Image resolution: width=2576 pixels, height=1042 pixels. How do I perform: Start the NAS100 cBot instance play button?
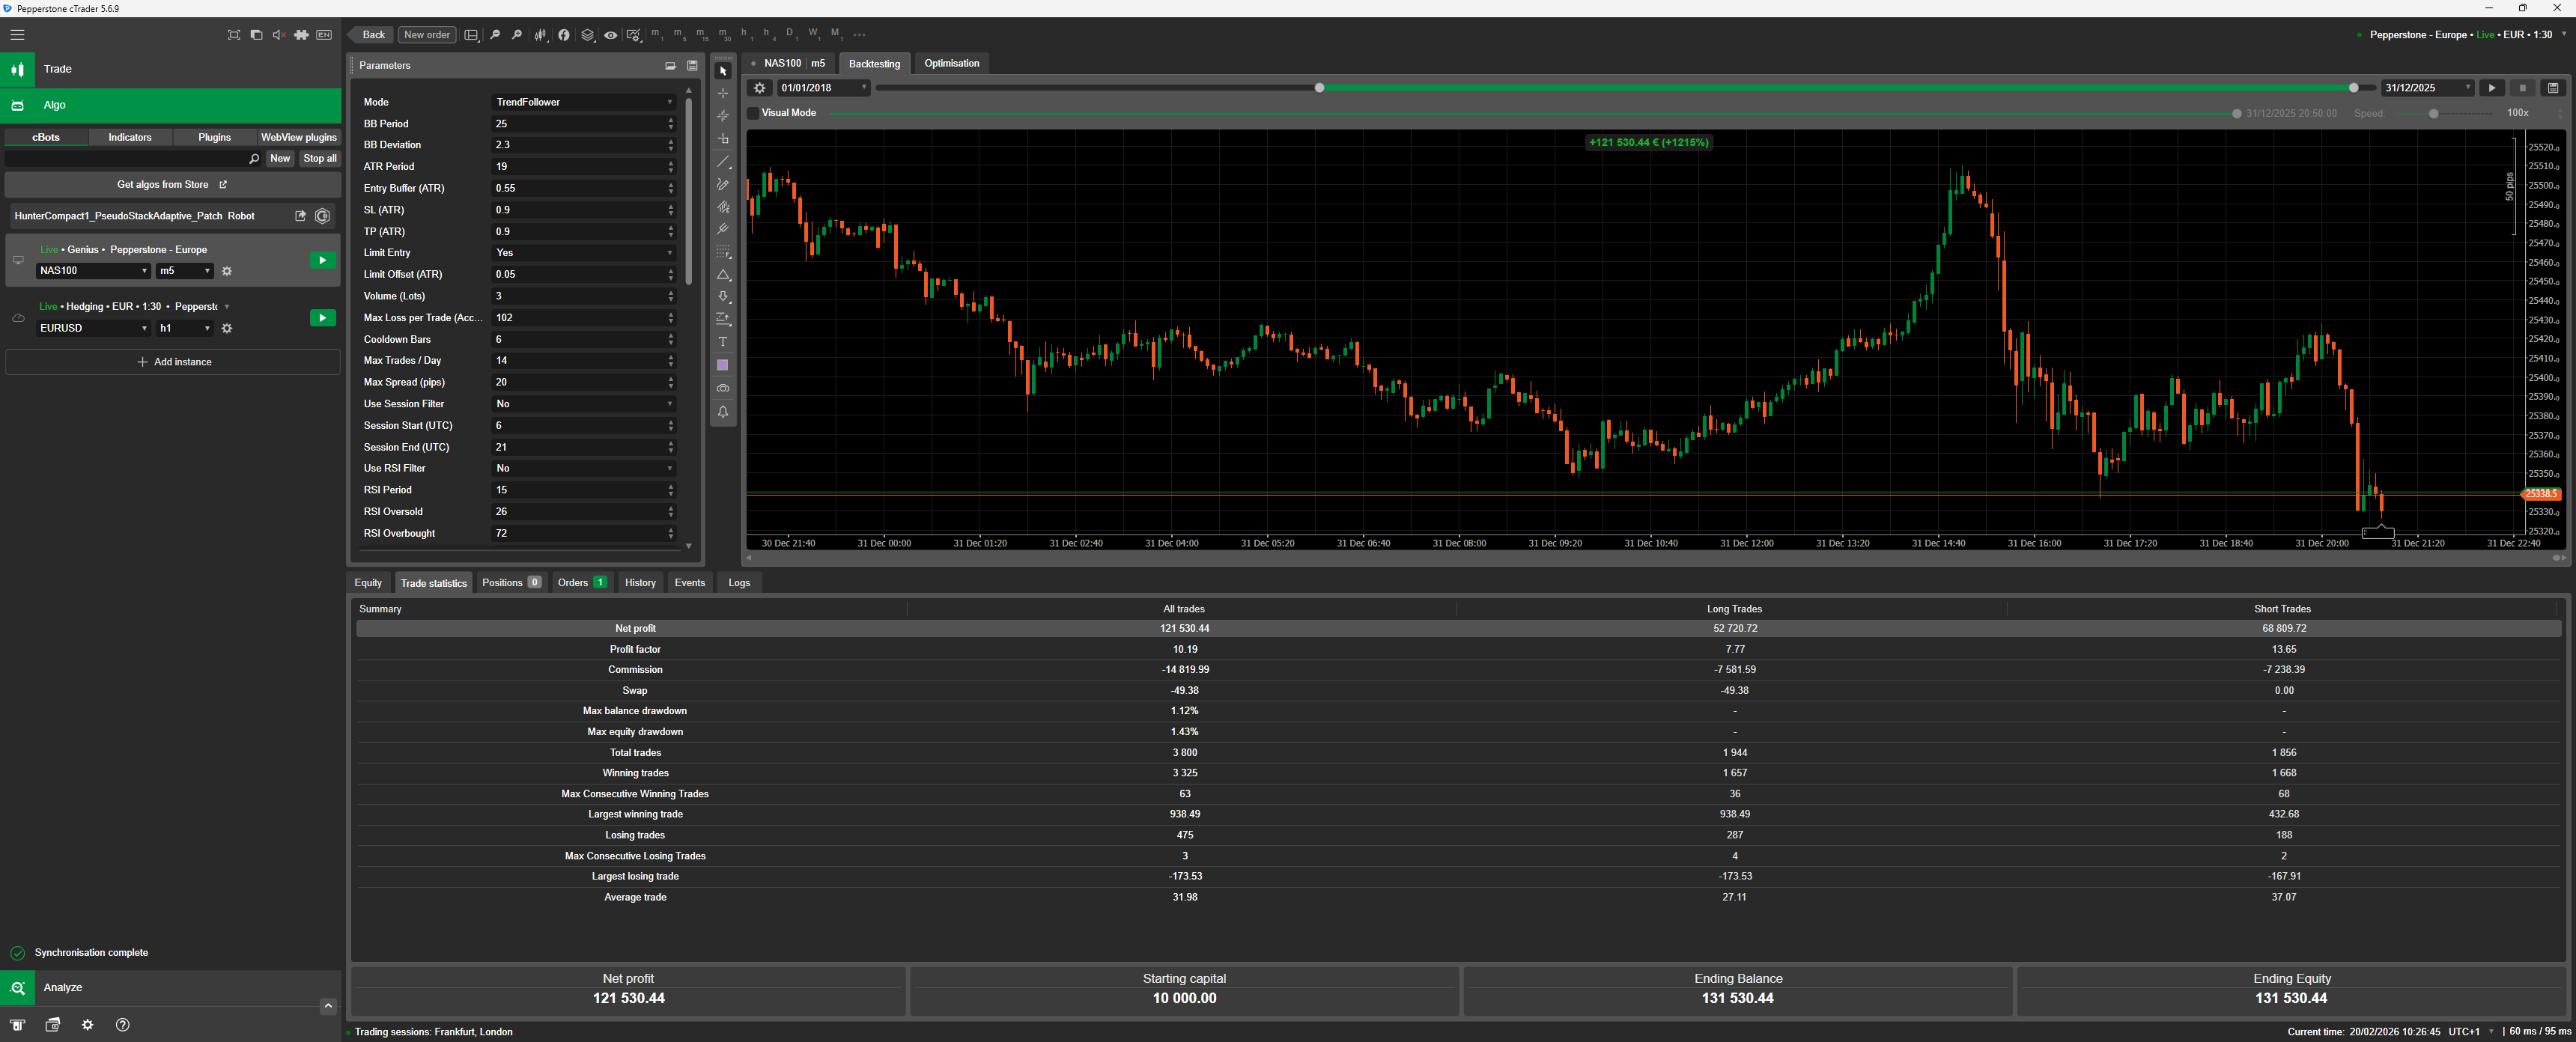coord(322,261)
